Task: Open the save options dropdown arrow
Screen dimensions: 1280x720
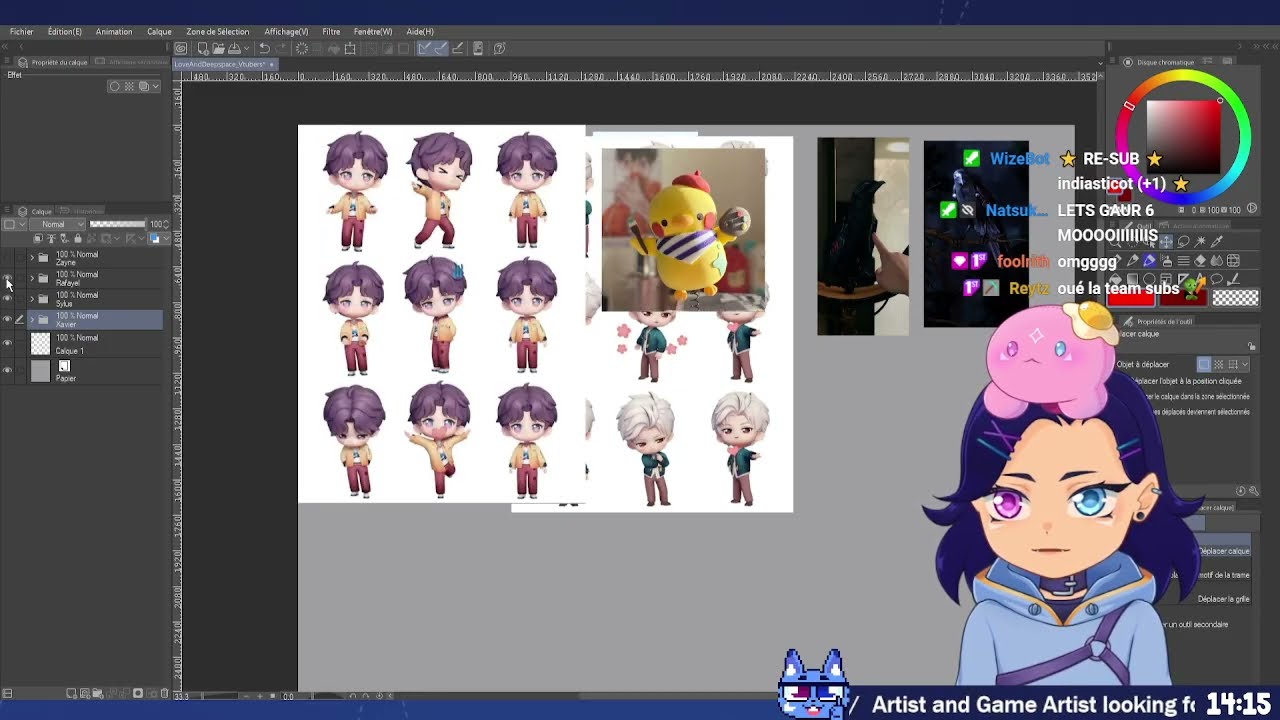Action: (247, 48)
